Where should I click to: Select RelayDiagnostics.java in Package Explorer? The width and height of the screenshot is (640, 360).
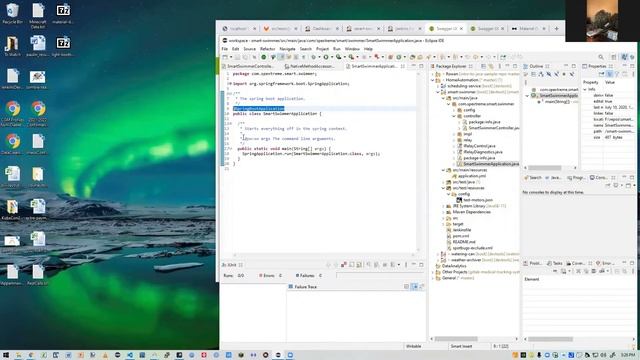[x=483, y=152]
